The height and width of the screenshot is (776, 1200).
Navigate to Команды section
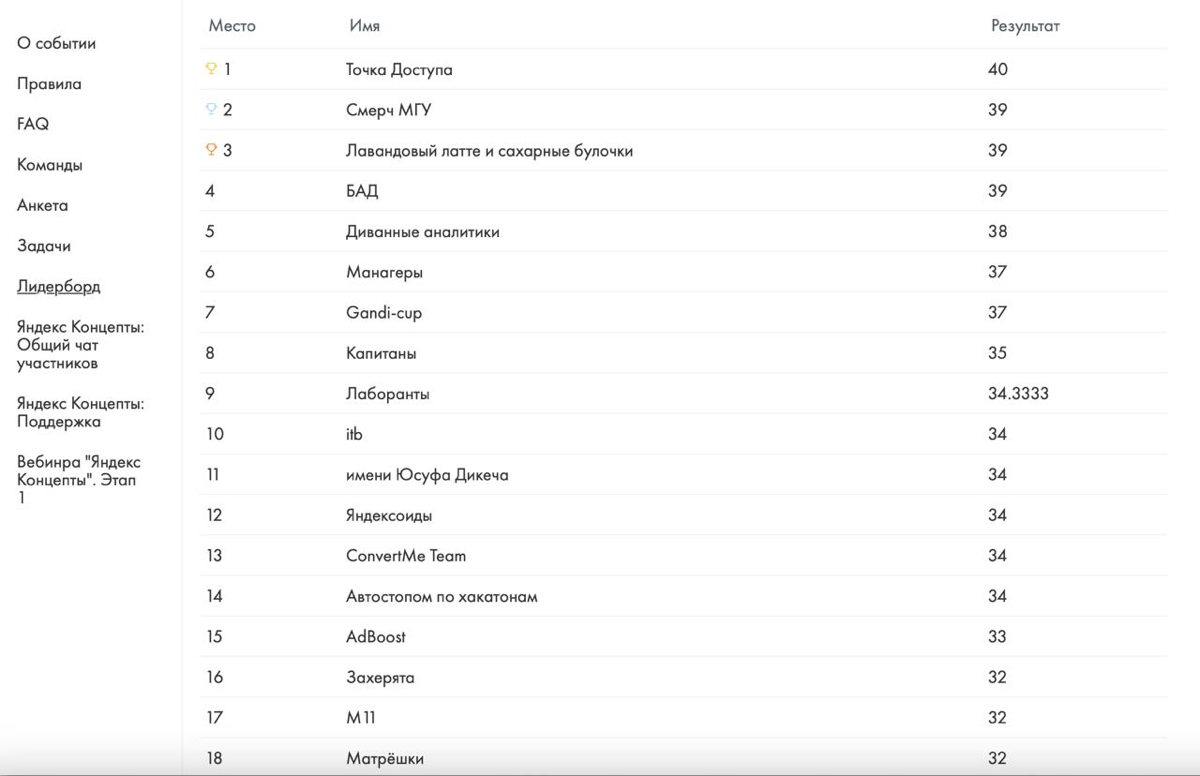(50, 165)
